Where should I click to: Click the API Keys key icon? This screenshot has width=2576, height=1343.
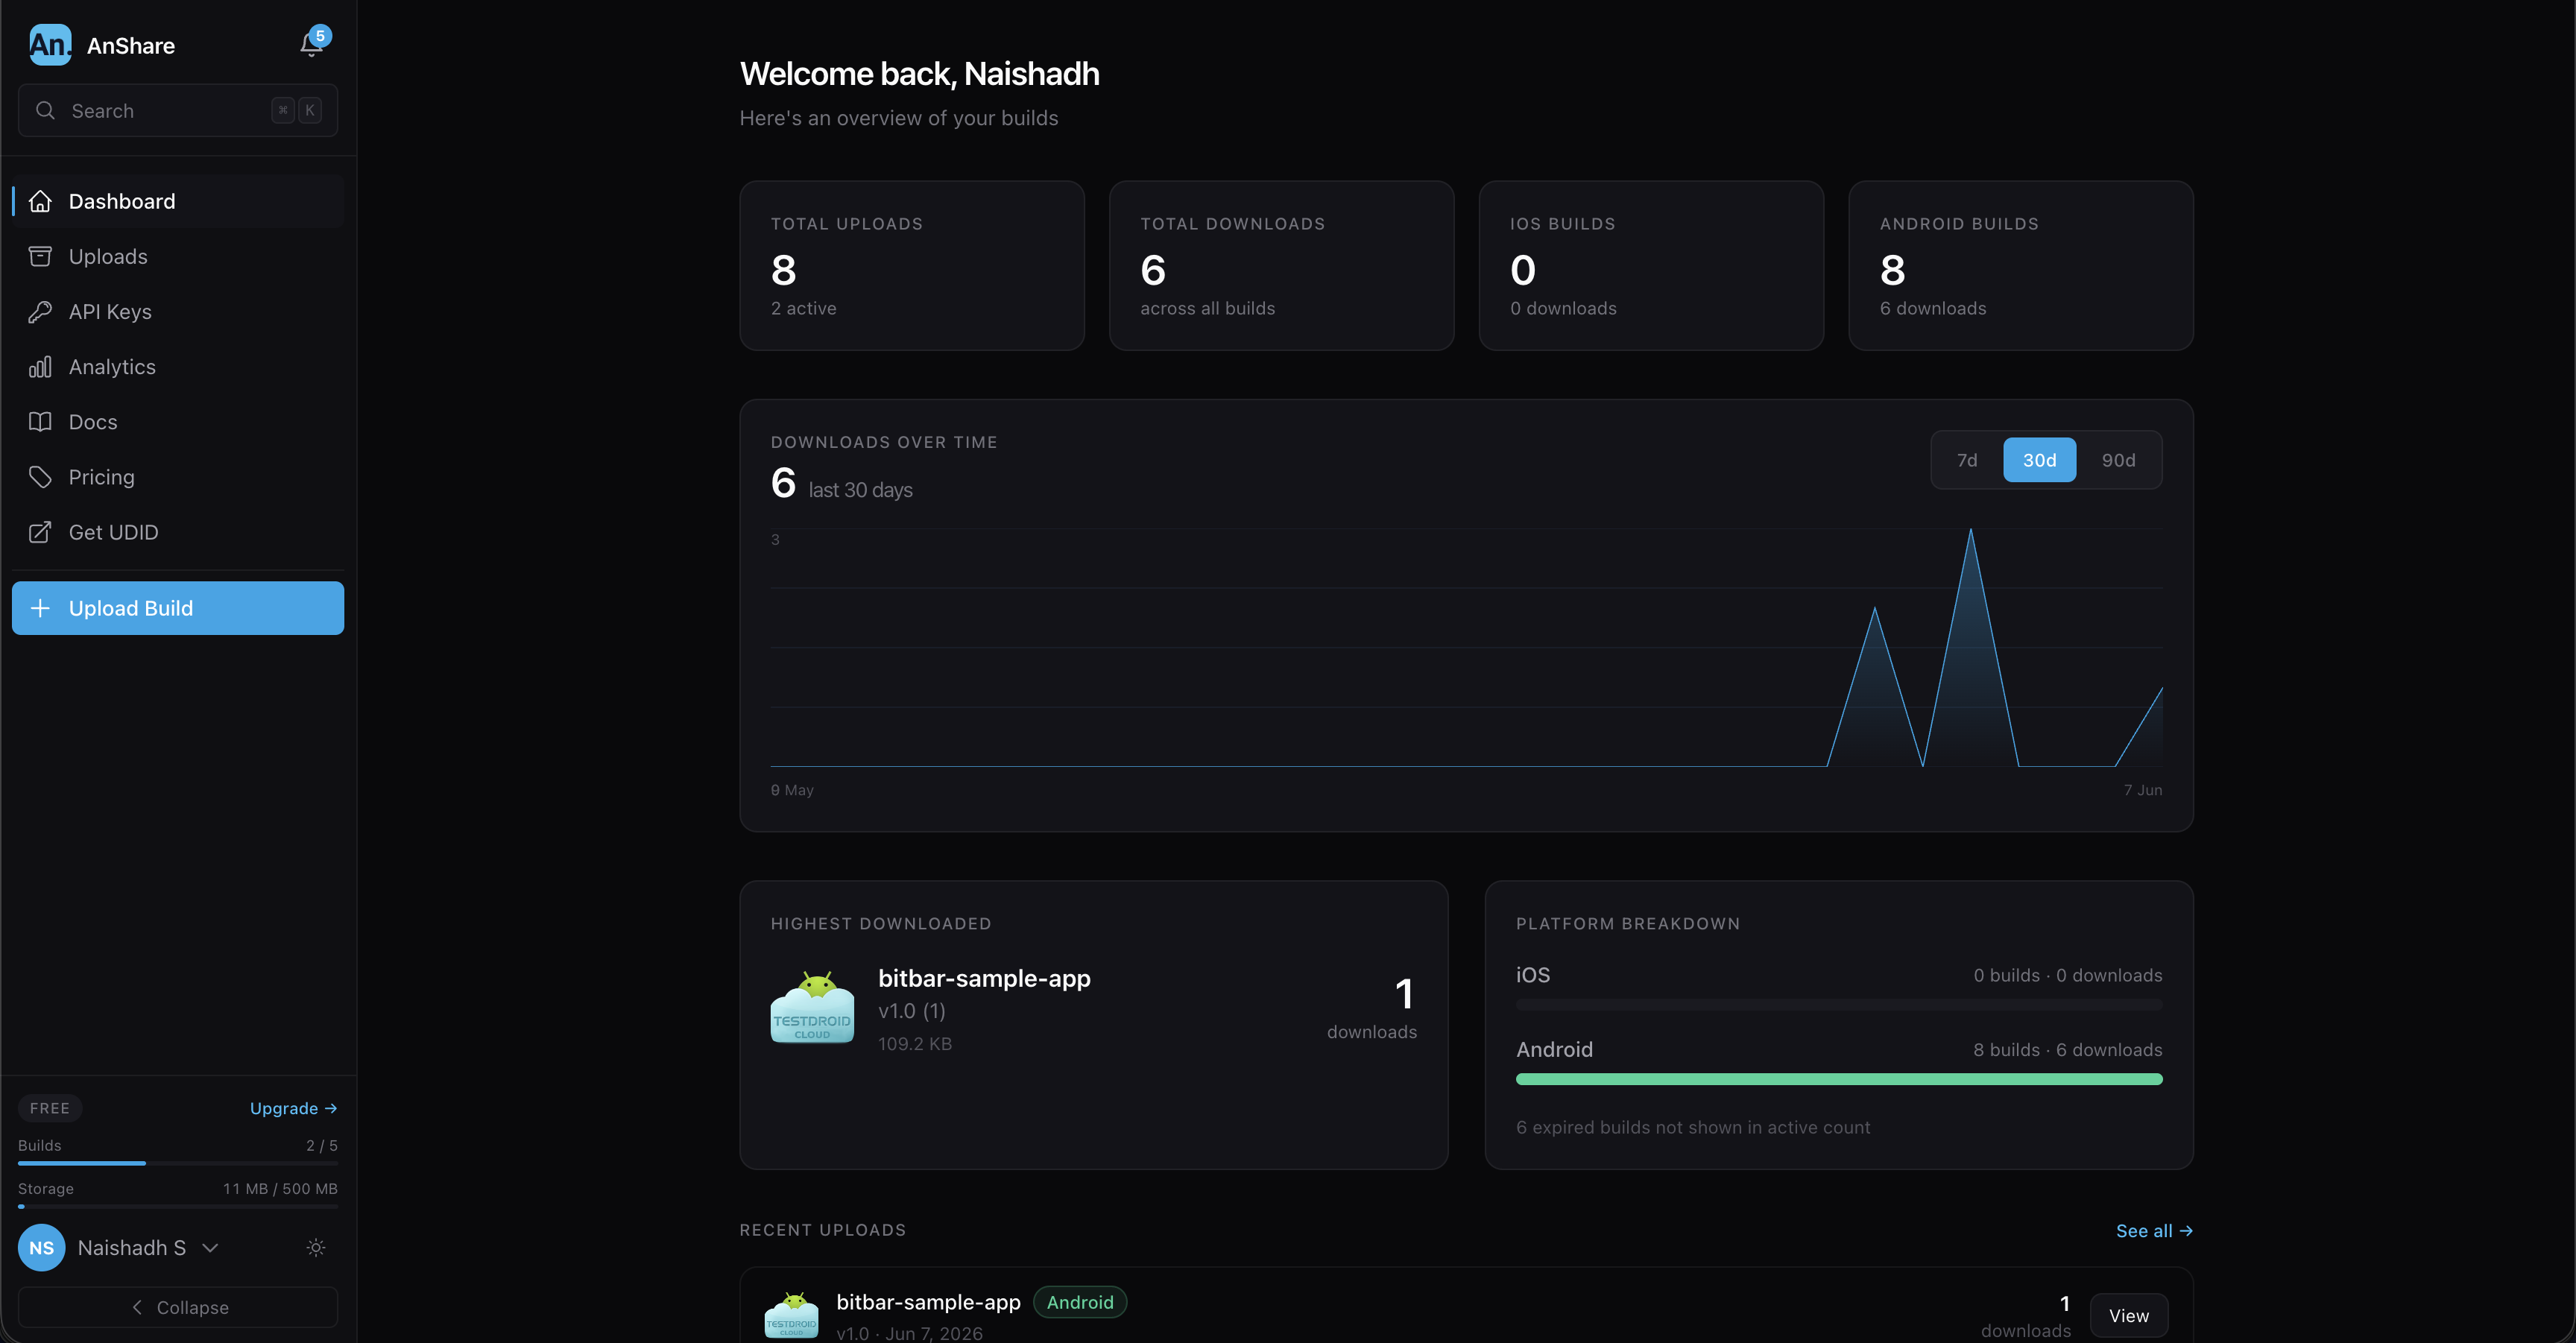pyautogui.click(x=40, y=311)
